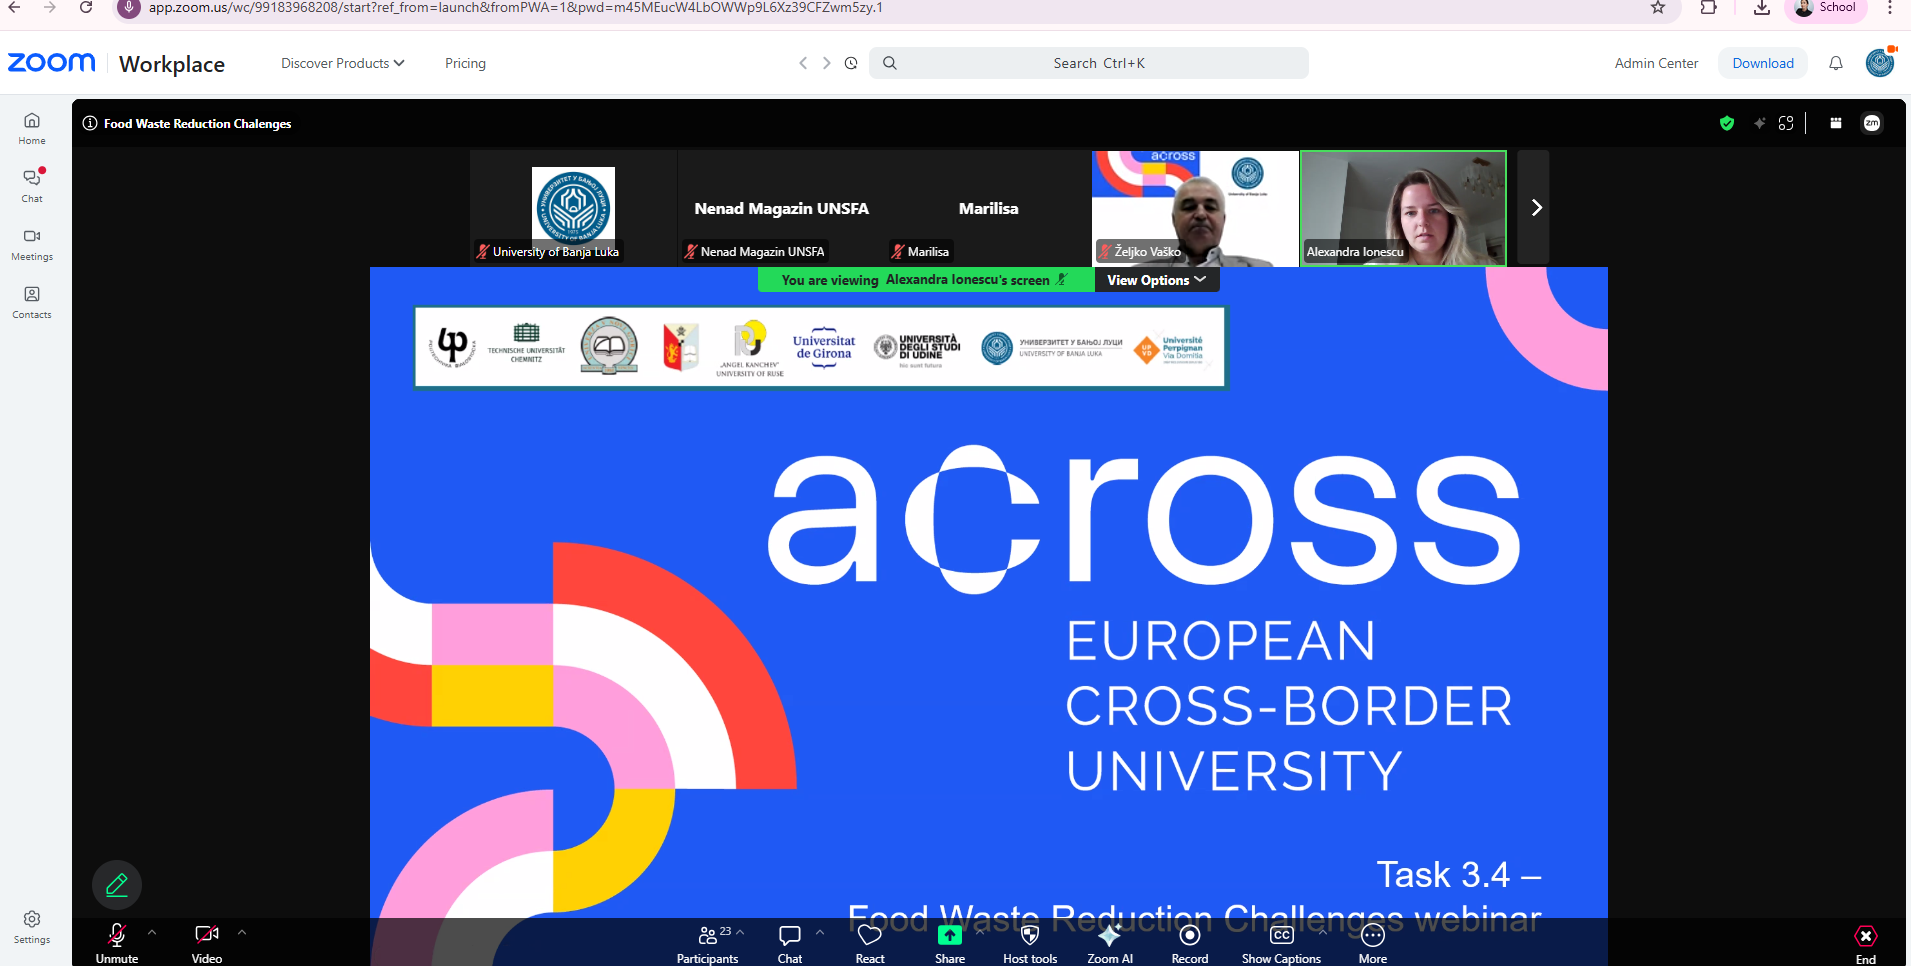Image resolution: width=1911 pixels, height=966 pixels.
Task: Select Željko Vaško's video thumbnail
Action: pos(1195,208)
